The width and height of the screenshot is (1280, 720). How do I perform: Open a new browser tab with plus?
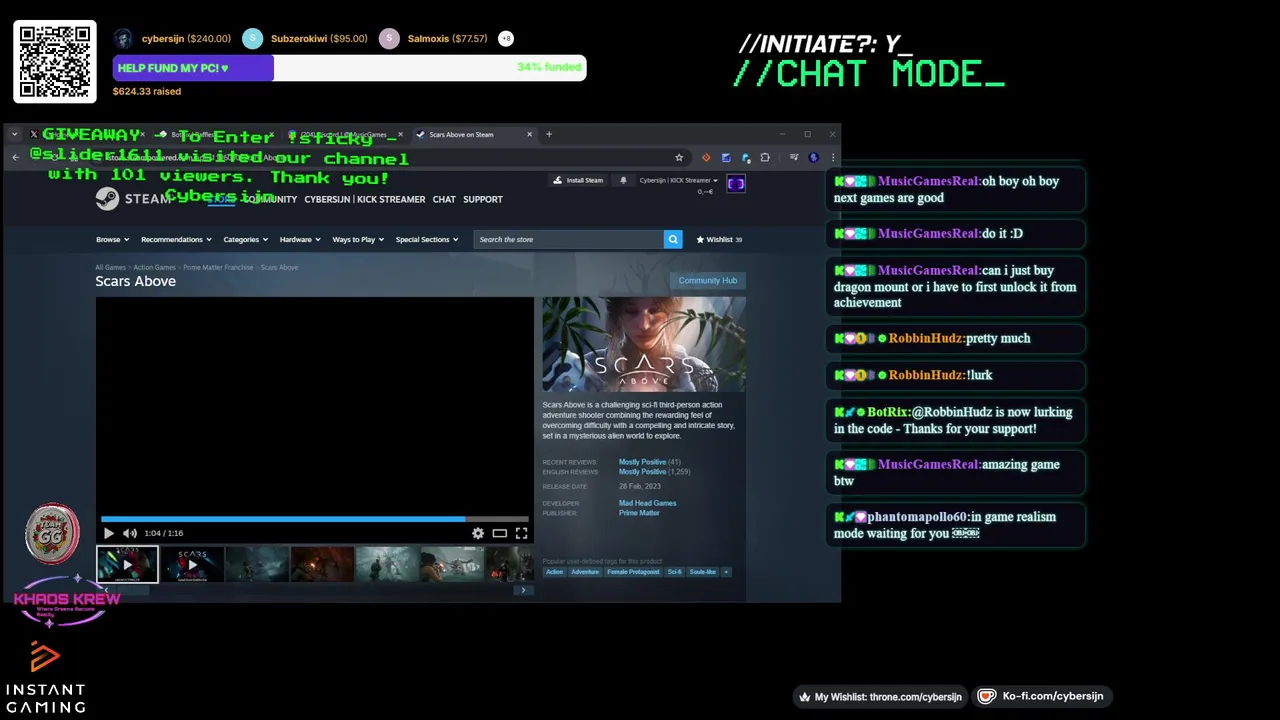coord(548,134)
